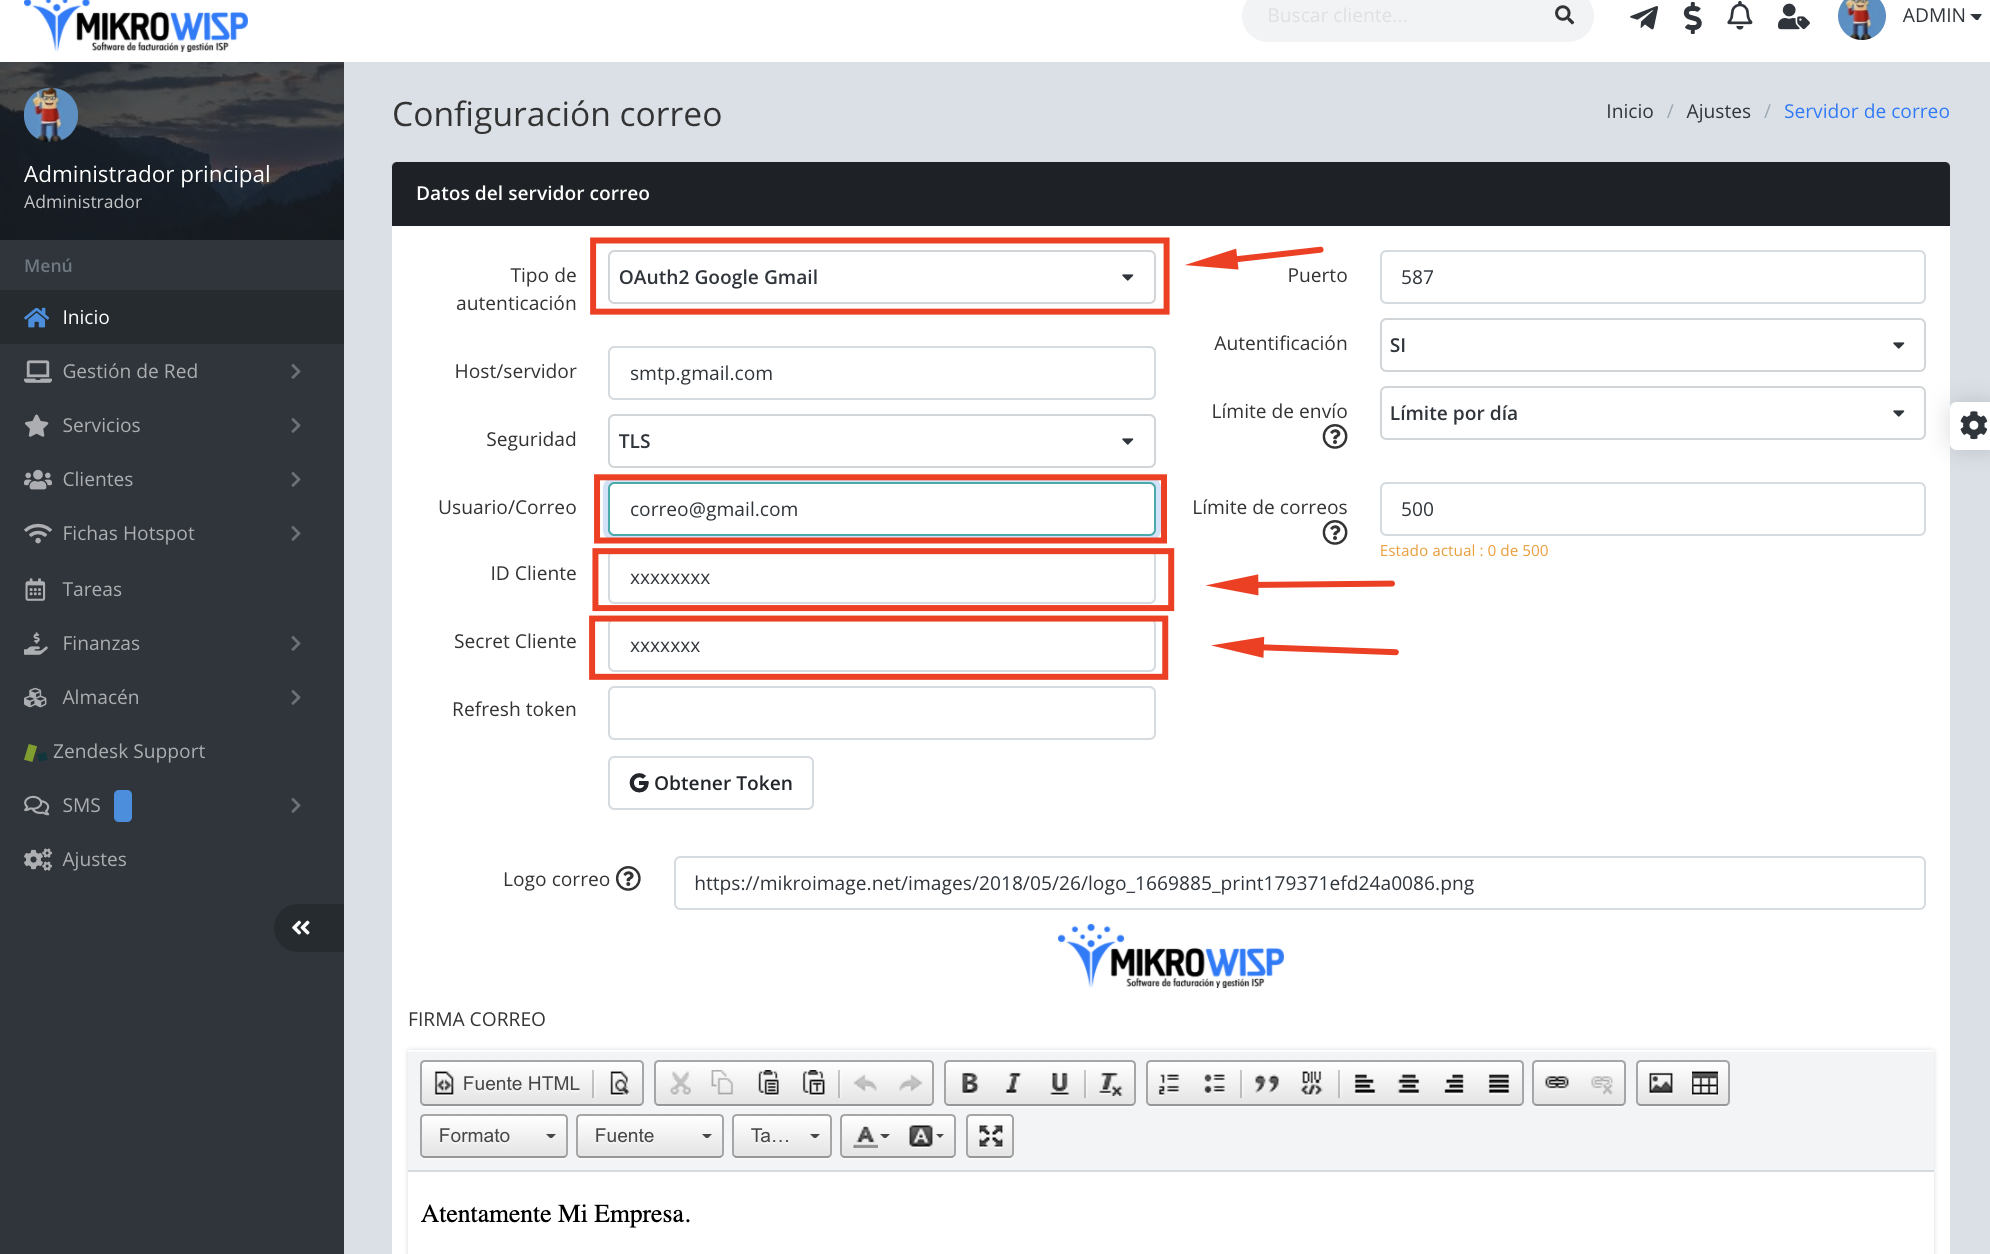Insert a block quote
The image size is (1990, 1254).
point(1267,1083)
